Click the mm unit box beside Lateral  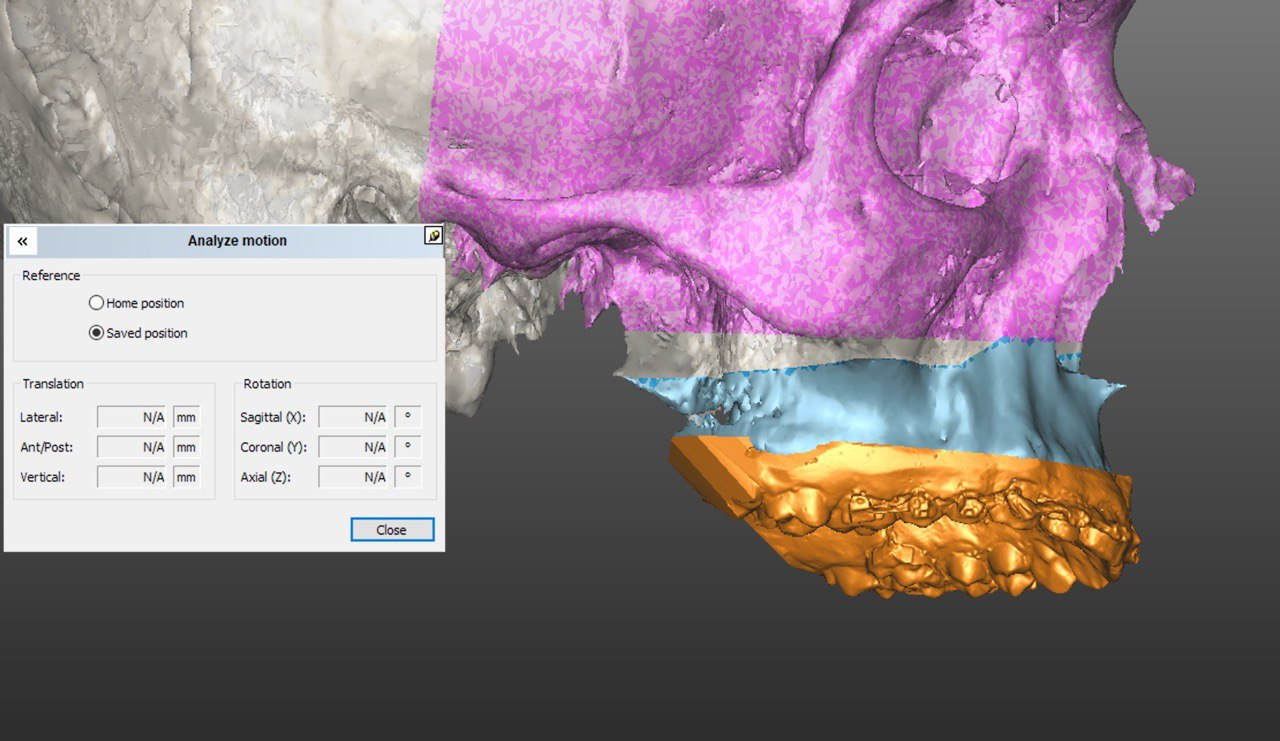coord(186,417)
